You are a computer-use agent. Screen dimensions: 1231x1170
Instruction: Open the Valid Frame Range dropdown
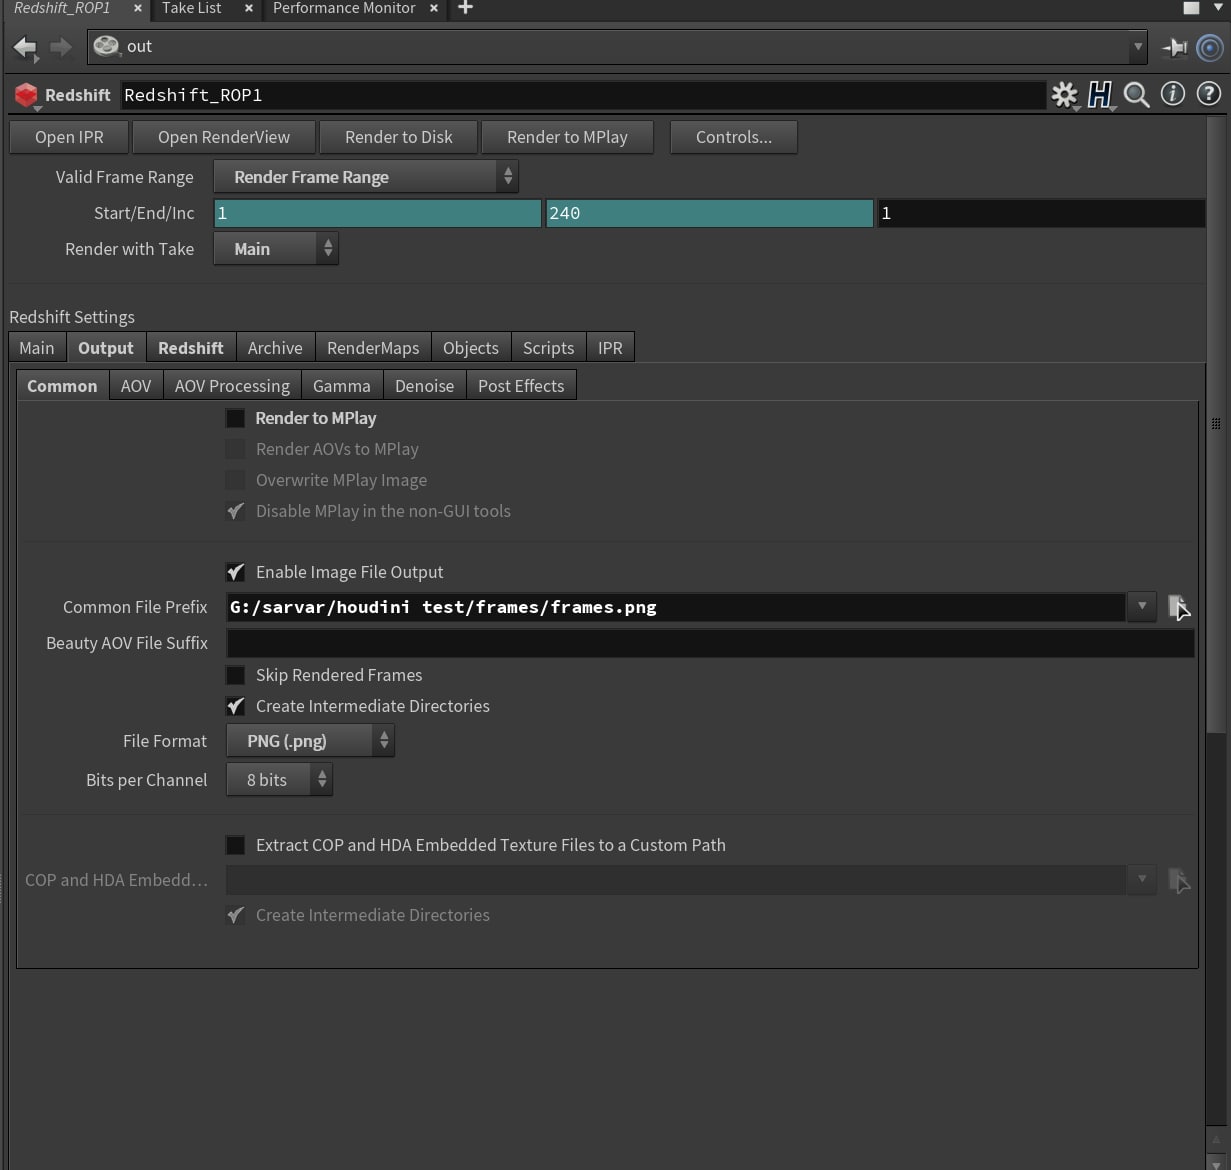[366, 177]
